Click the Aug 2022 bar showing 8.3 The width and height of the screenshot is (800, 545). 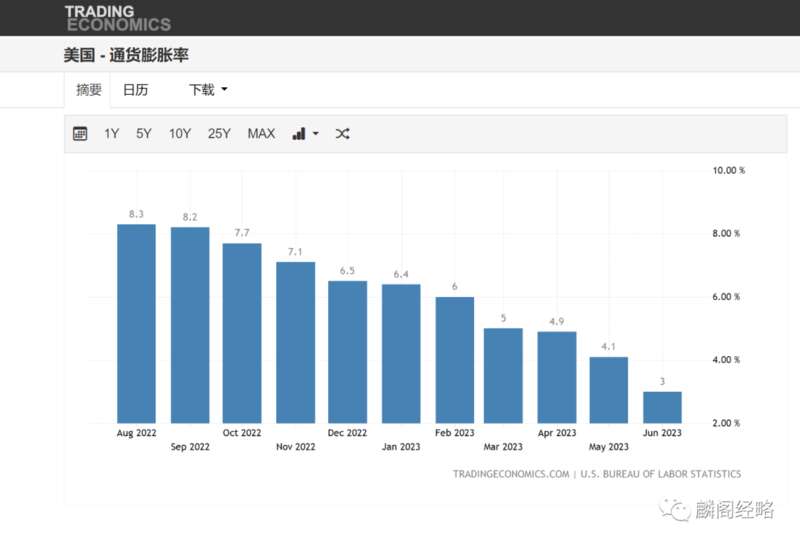pos(136,324)
